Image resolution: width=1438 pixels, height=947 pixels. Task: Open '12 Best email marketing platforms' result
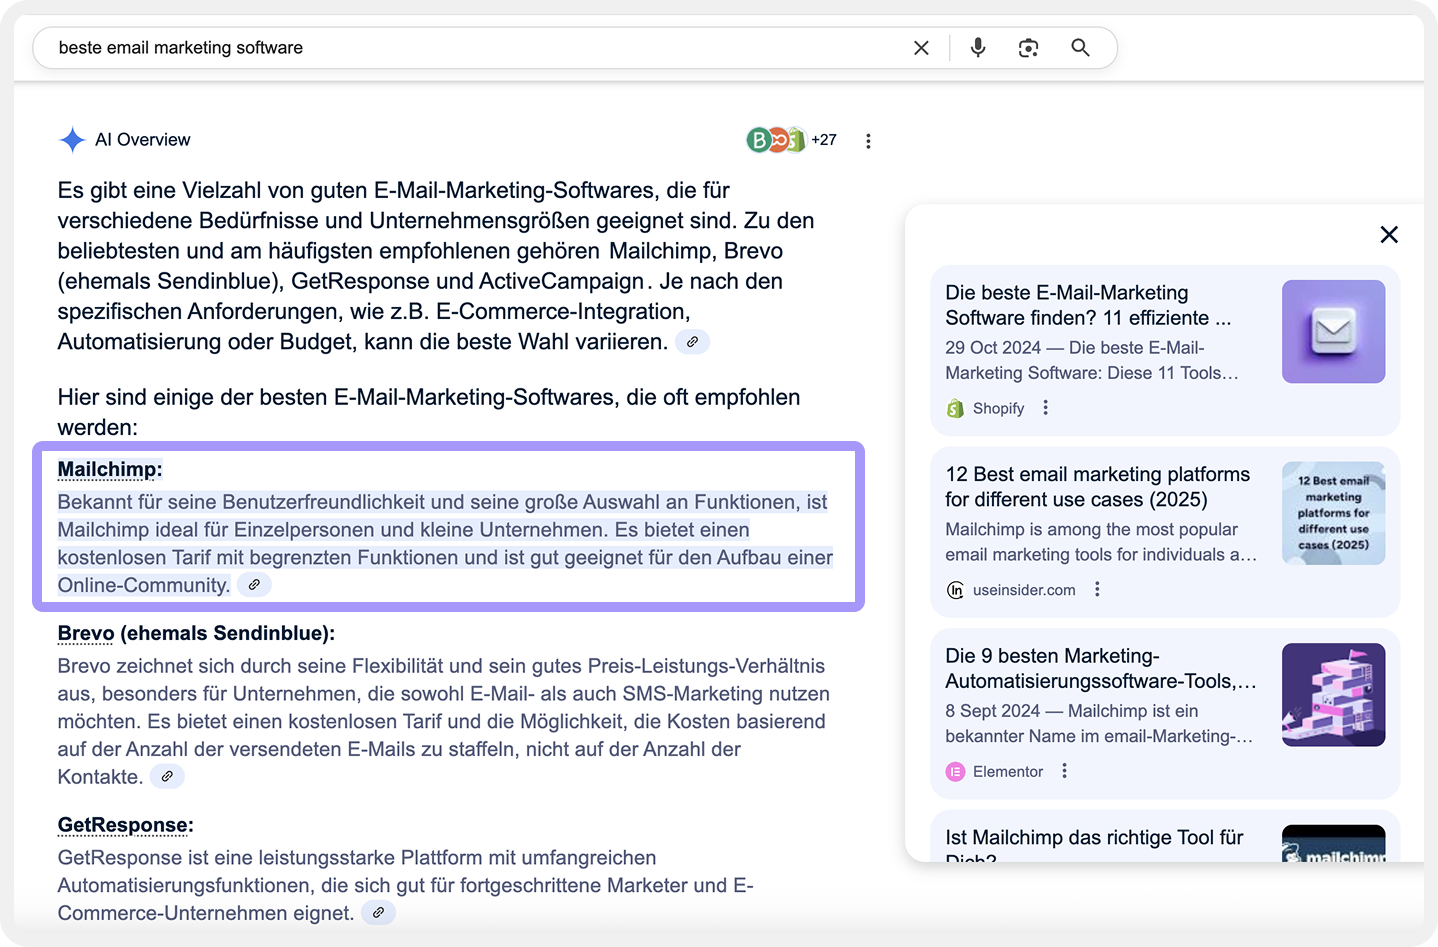[1097, 487]
